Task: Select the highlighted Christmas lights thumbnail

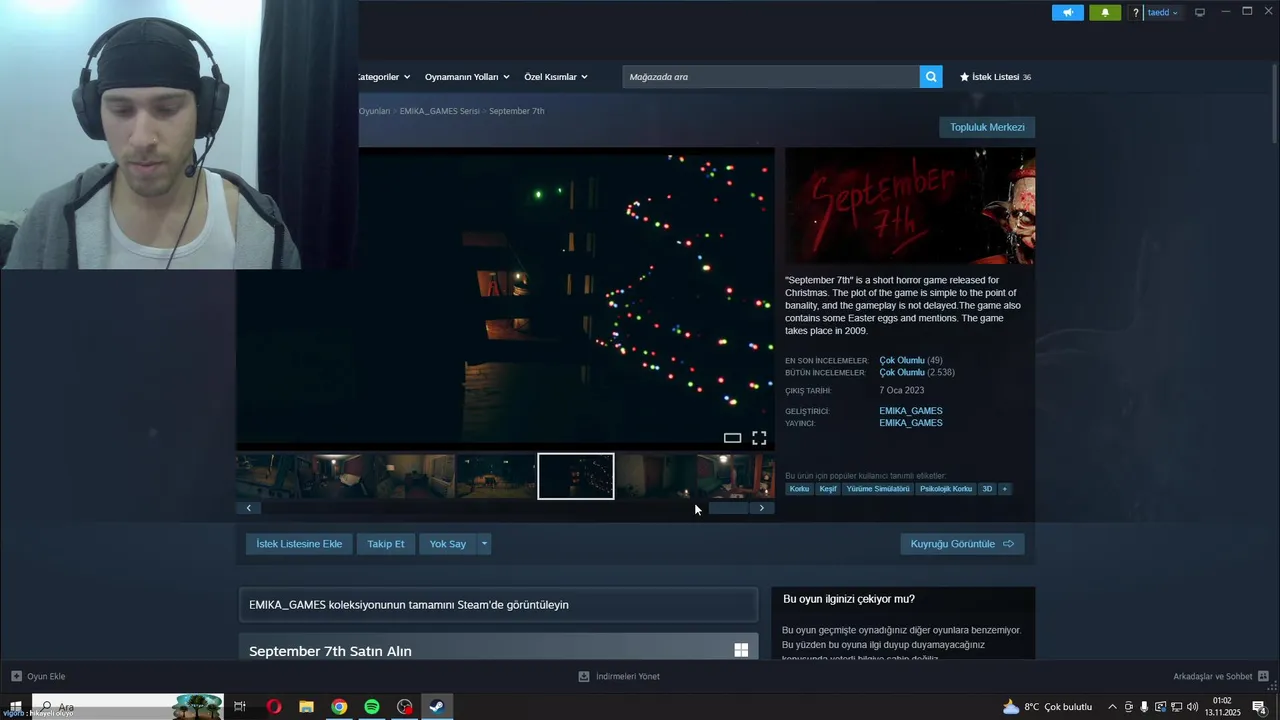Action: point(576,476)
